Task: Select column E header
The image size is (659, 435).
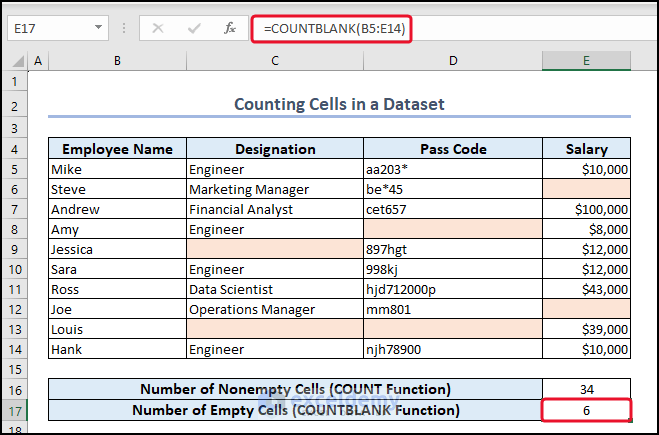Action: [586, 62]
